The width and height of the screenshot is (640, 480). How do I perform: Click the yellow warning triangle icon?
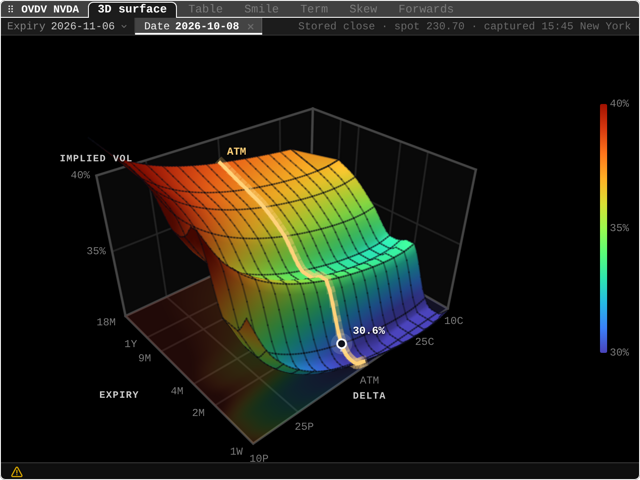point(17,472)
